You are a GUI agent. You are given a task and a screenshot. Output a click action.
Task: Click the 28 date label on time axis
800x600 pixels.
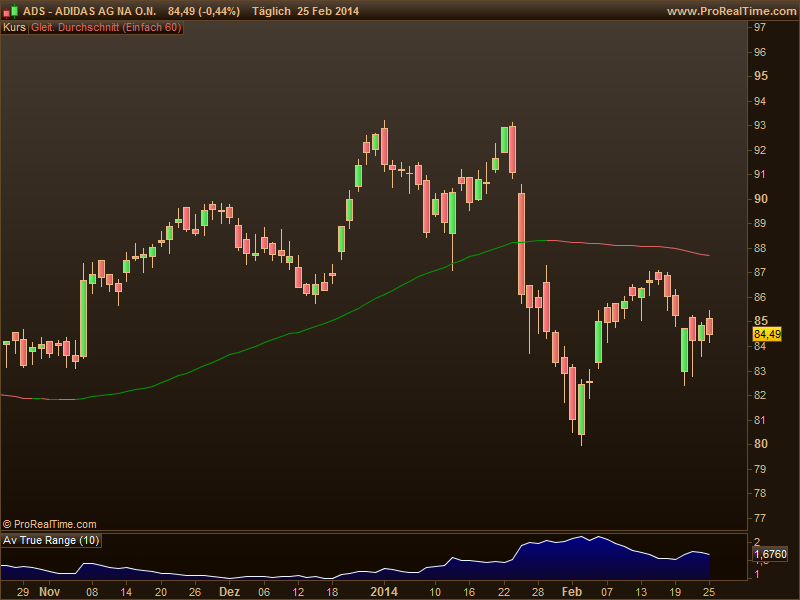[538, 592]
